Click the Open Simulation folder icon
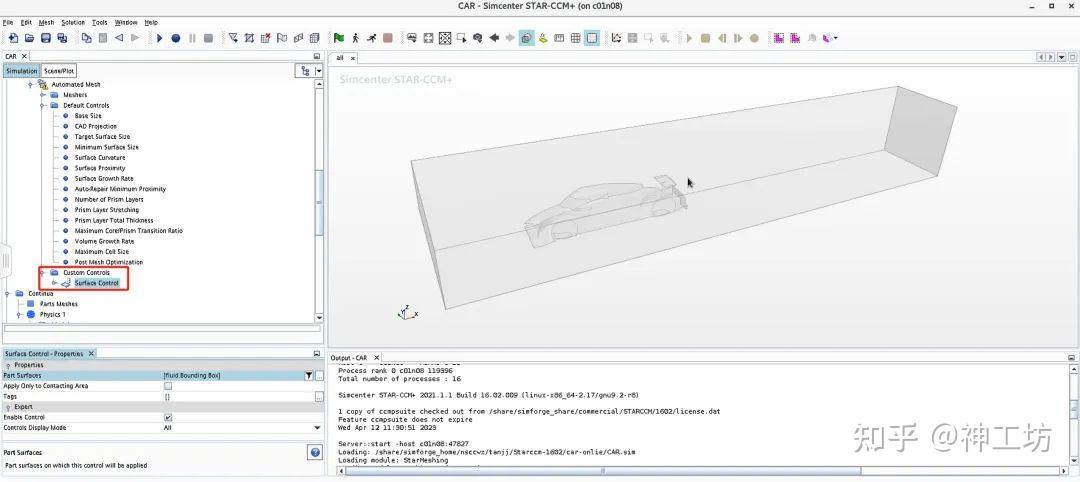The width and height of the screenshot is (1080, 482). [29, 39]
